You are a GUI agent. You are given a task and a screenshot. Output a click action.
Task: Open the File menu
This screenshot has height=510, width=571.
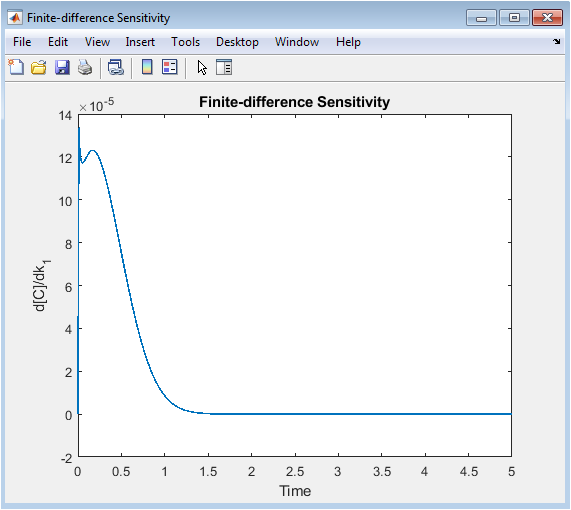22,42
